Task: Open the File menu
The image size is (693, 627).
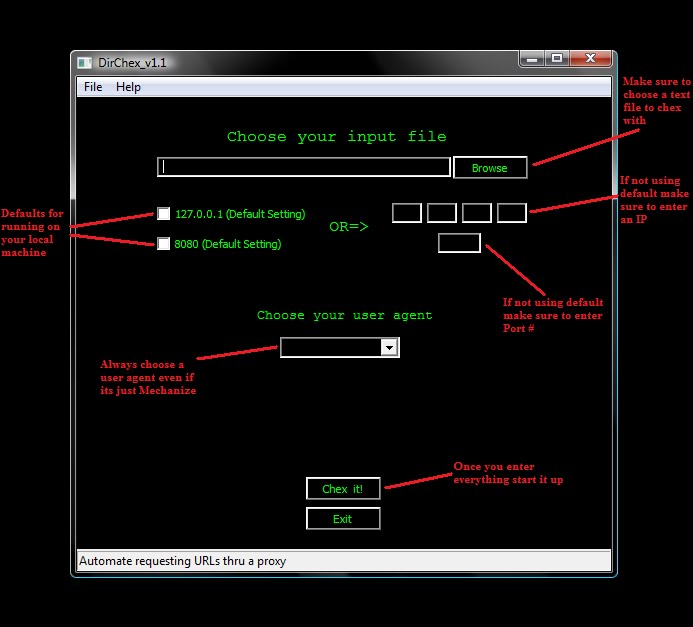Action: pos(93,87)
